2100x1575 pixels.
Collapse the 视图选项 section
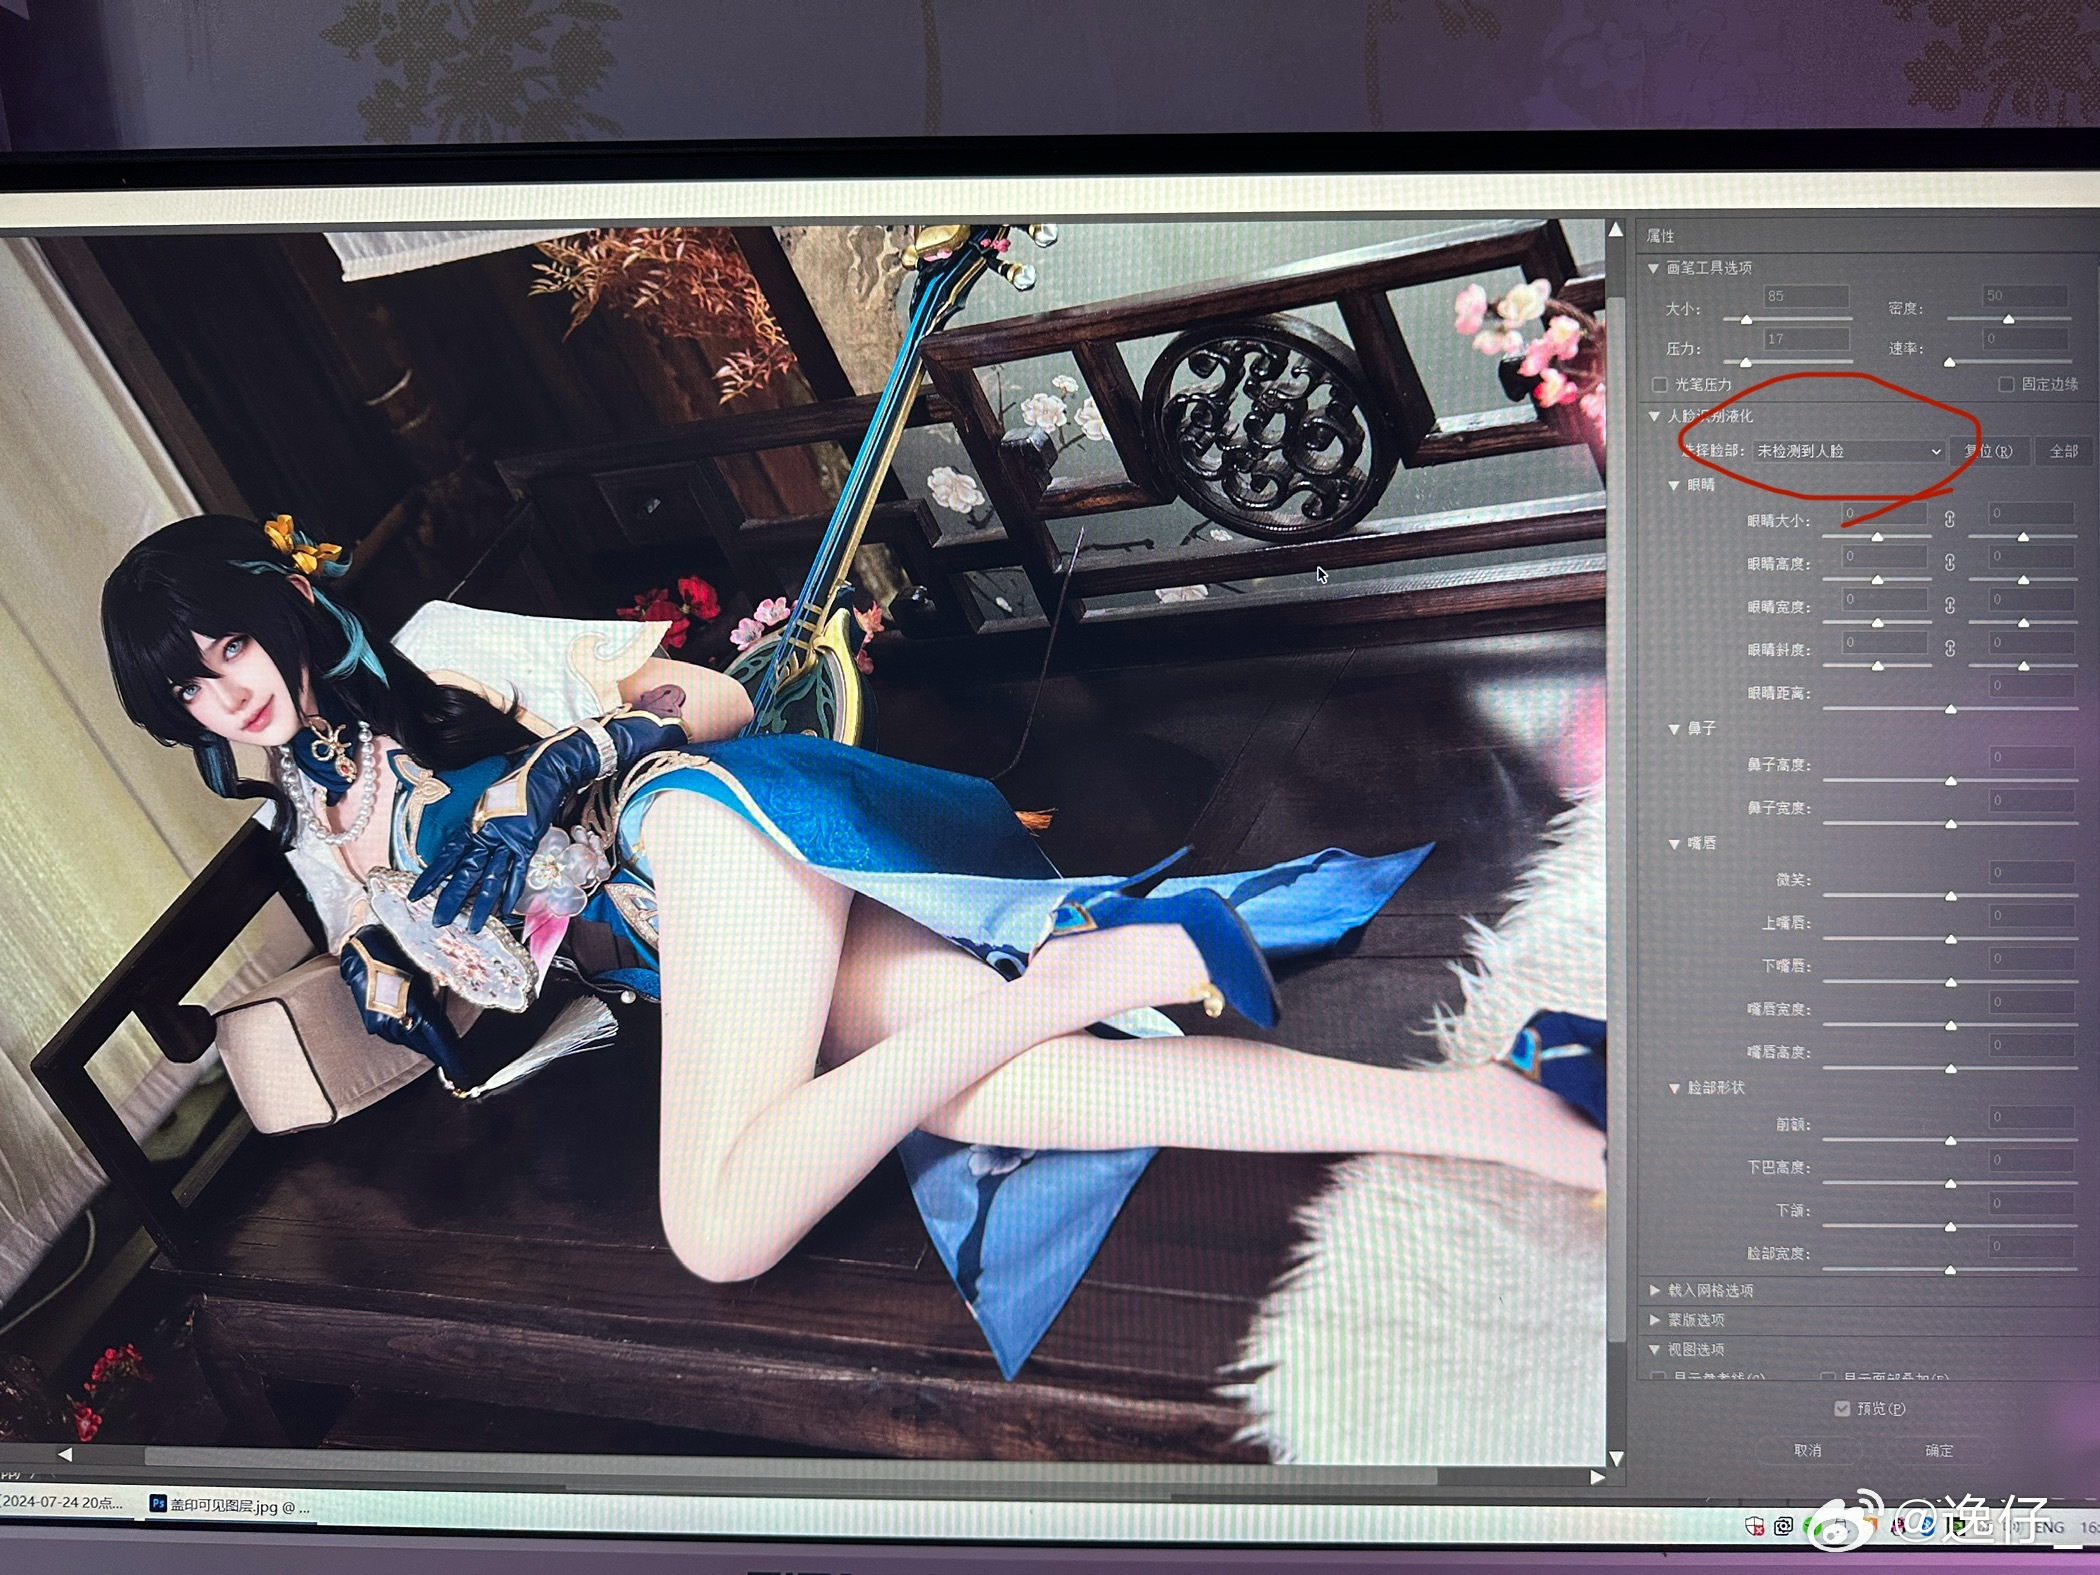coord(1654,1350)
